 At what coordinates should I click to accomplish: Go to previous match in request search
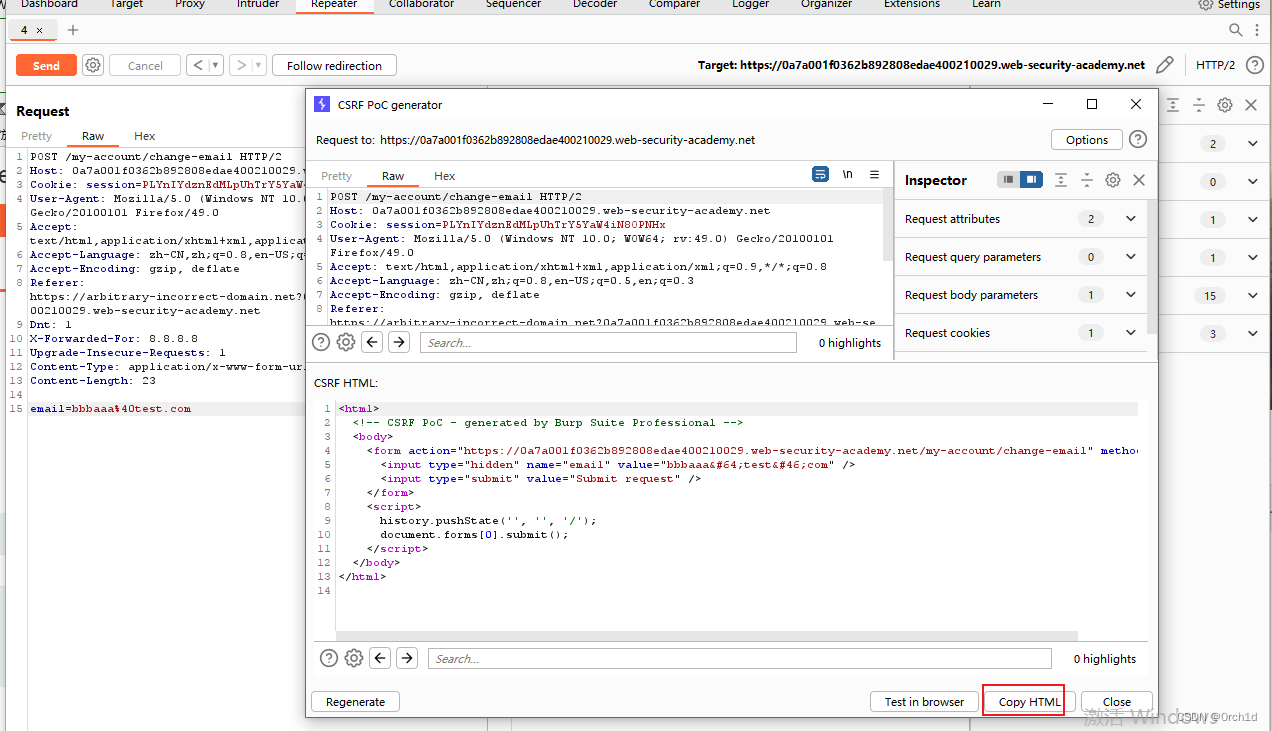pyautogui.click(x=372, y=343)
